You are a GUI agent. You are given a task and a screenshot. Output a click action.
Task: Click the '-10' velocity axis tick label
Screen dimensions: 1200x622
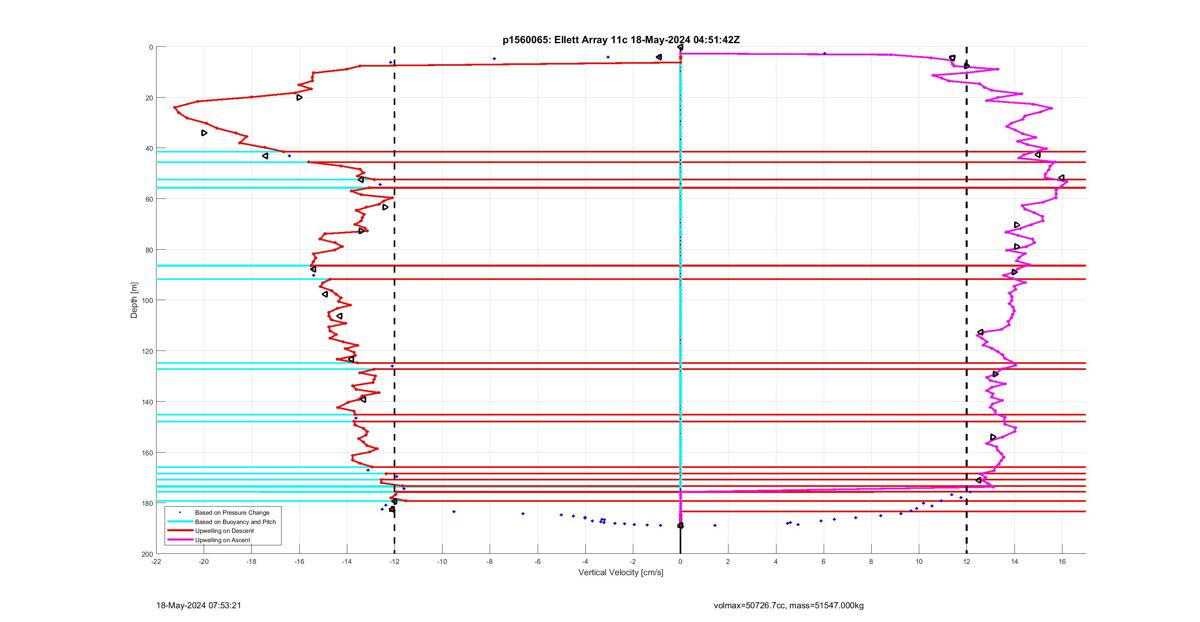click(x=442, y=561)
